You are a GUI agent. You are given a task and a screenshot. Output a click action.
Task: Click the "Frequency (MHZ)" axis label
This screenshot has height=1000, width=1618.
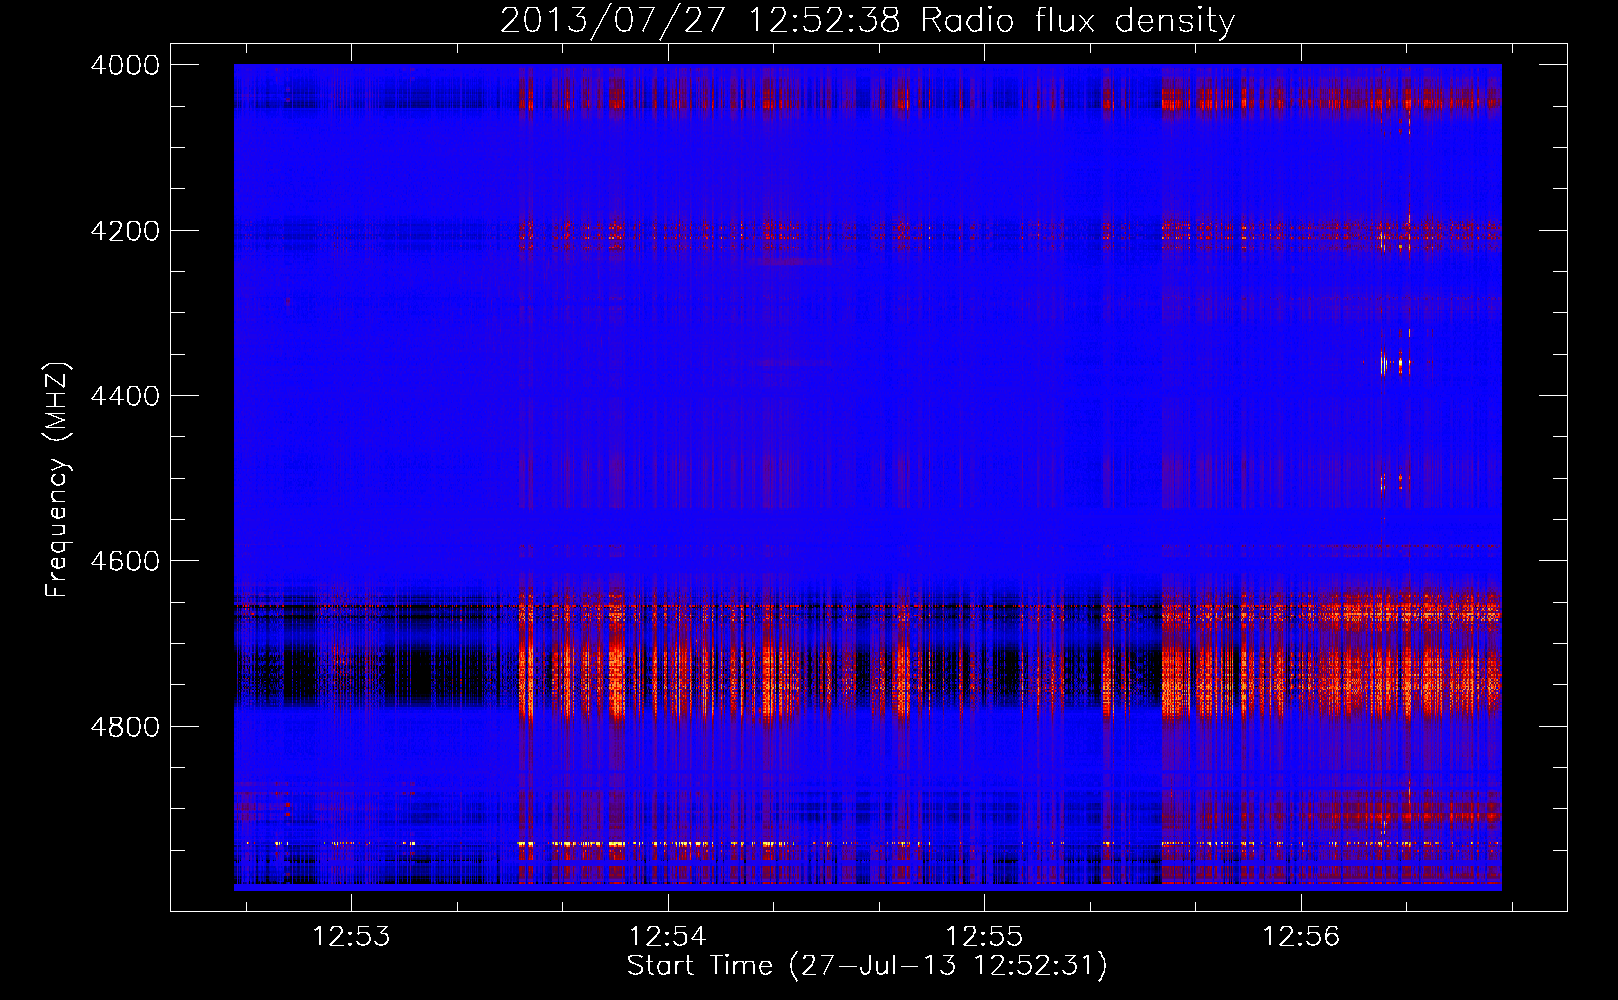[x=58, y=480]
